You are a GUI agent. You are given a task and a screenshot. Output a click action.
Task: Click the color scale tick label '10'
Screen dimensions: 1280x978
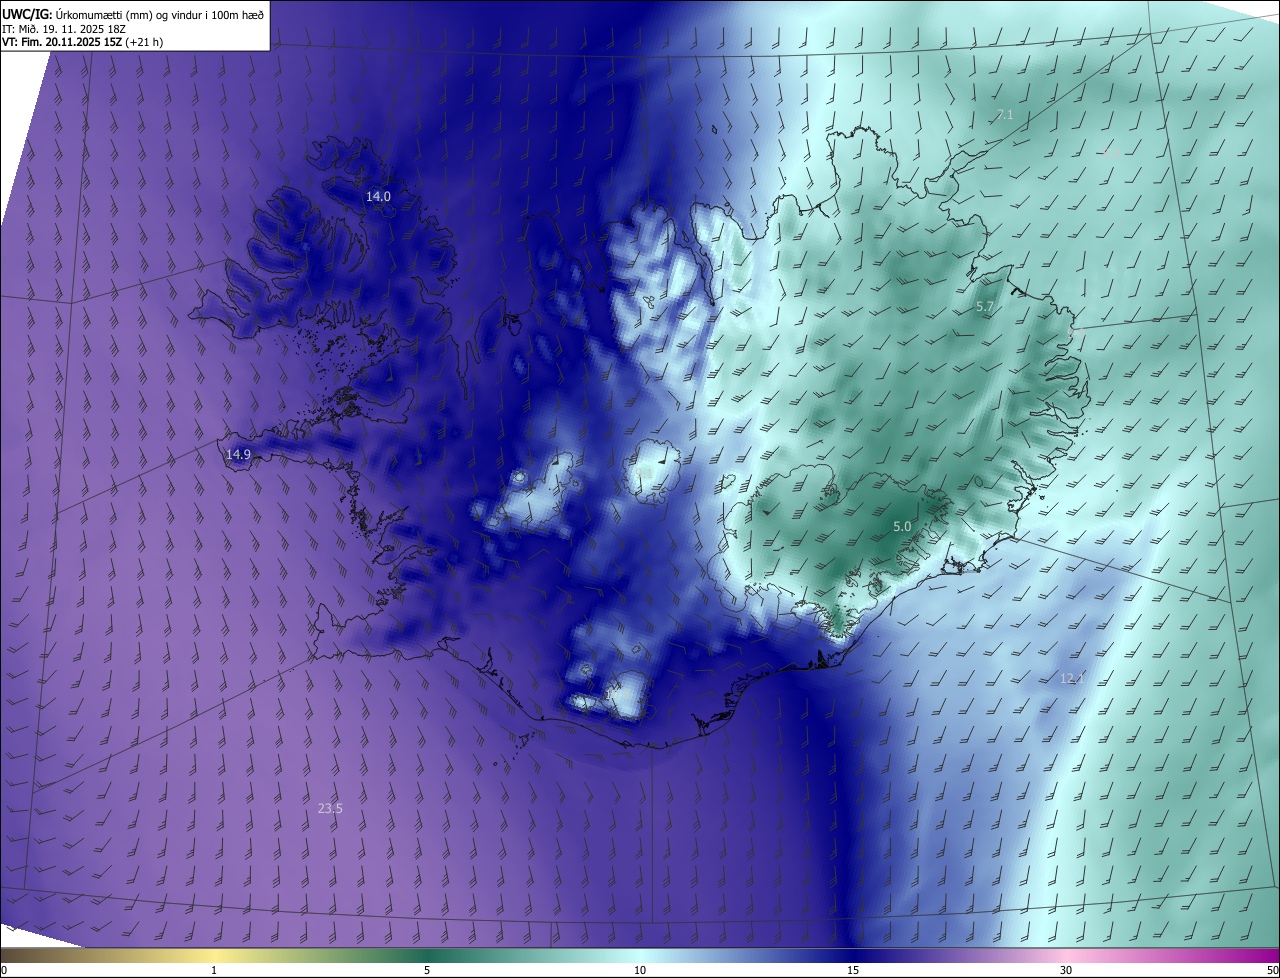point(640,970)
